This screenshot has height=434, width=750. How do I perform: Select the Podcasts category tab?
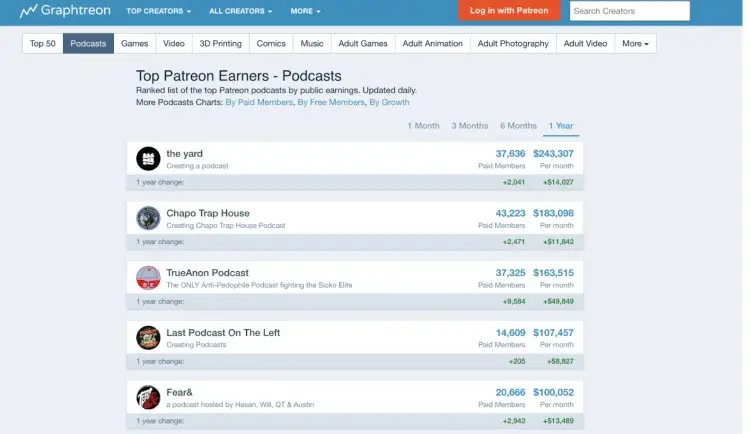tap(88, 44)
